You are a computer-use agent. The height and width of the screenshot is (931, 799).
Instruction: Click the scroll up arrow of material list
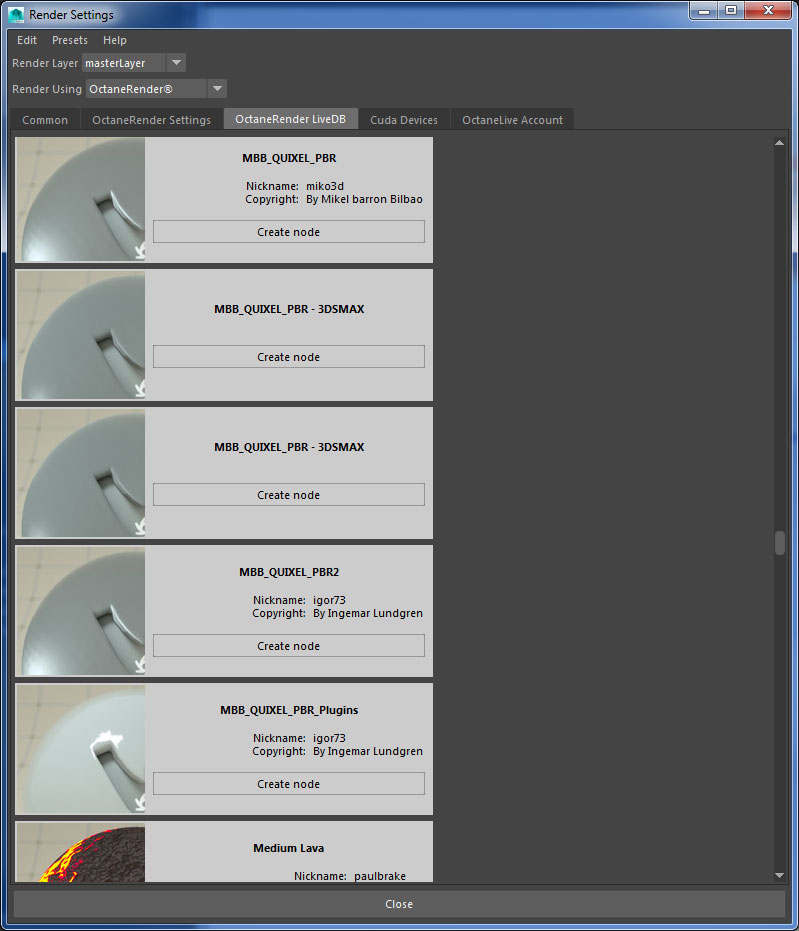coord(779,142)
